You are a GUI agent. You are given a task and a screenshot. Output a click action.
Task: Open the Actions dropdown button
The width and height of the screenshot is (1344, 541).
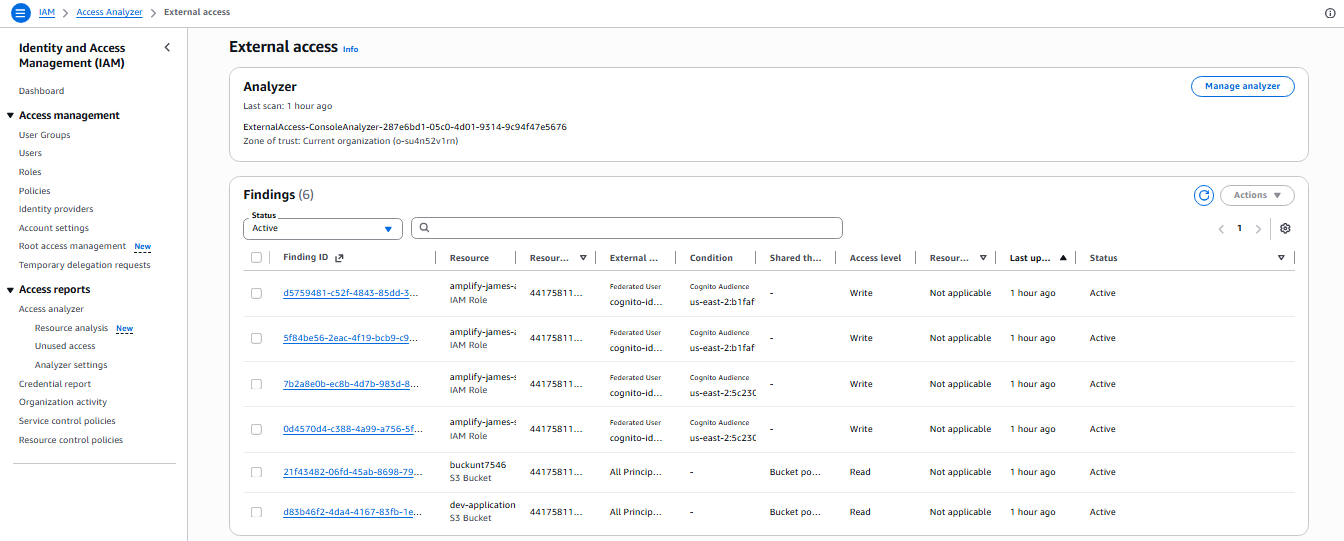[x=1257, y=195]
